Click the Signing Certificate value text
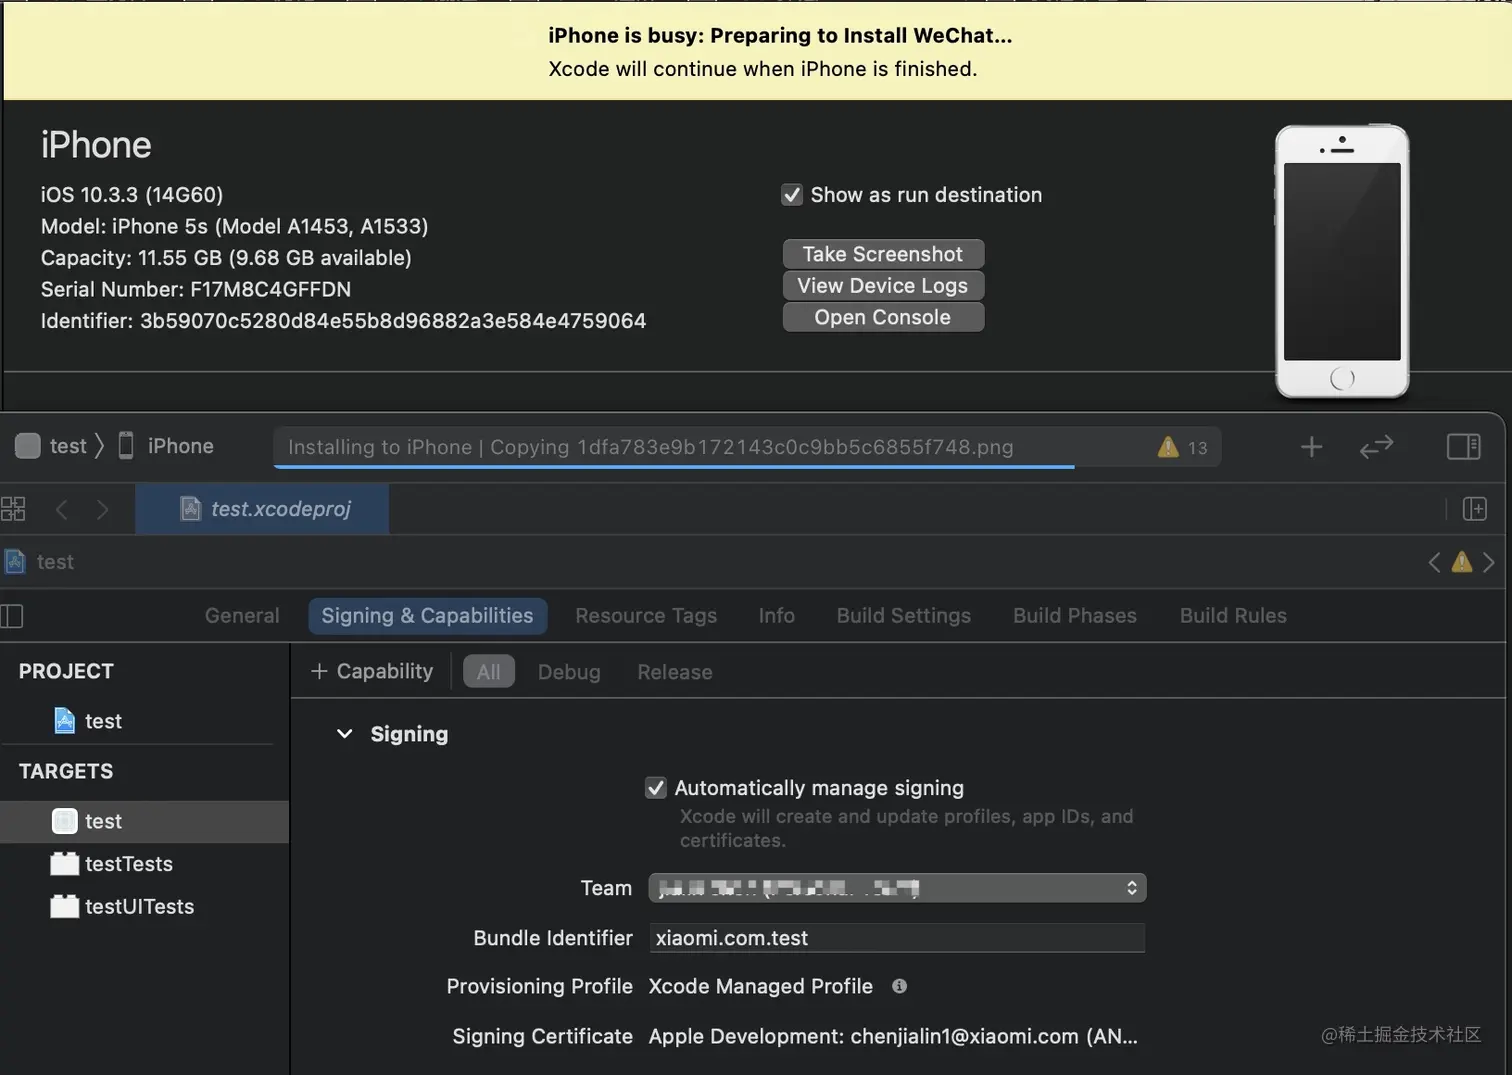This screenshot has height=1075, width=1512. click(x=893, y=1036)
